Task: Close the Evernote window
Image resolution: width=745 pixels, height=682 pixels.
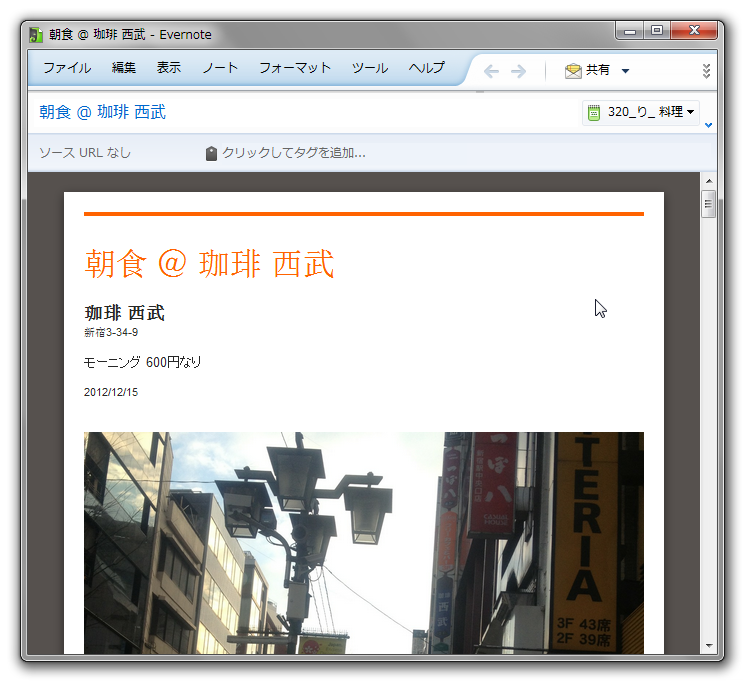Action: (694, 31)
